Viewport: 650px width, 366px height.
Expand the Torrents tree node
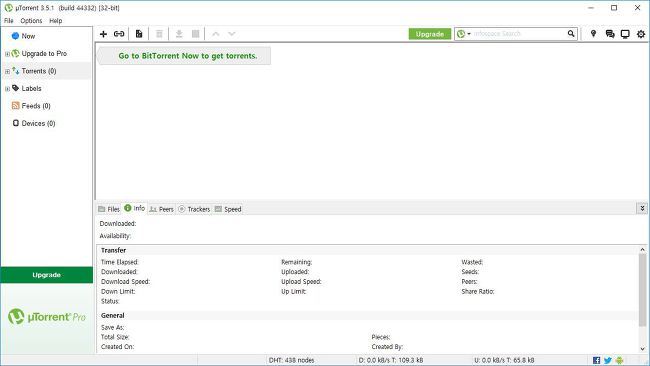tap(7, 71)
